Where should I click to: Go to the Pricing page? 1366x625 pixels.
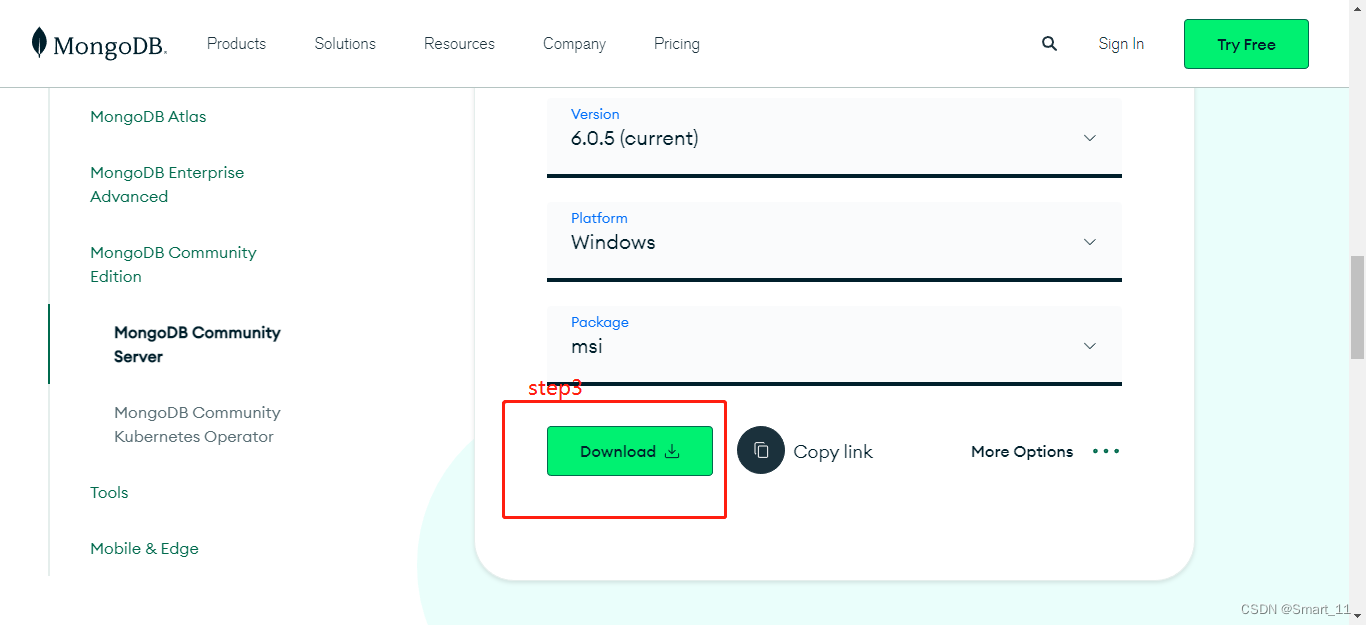677,44
